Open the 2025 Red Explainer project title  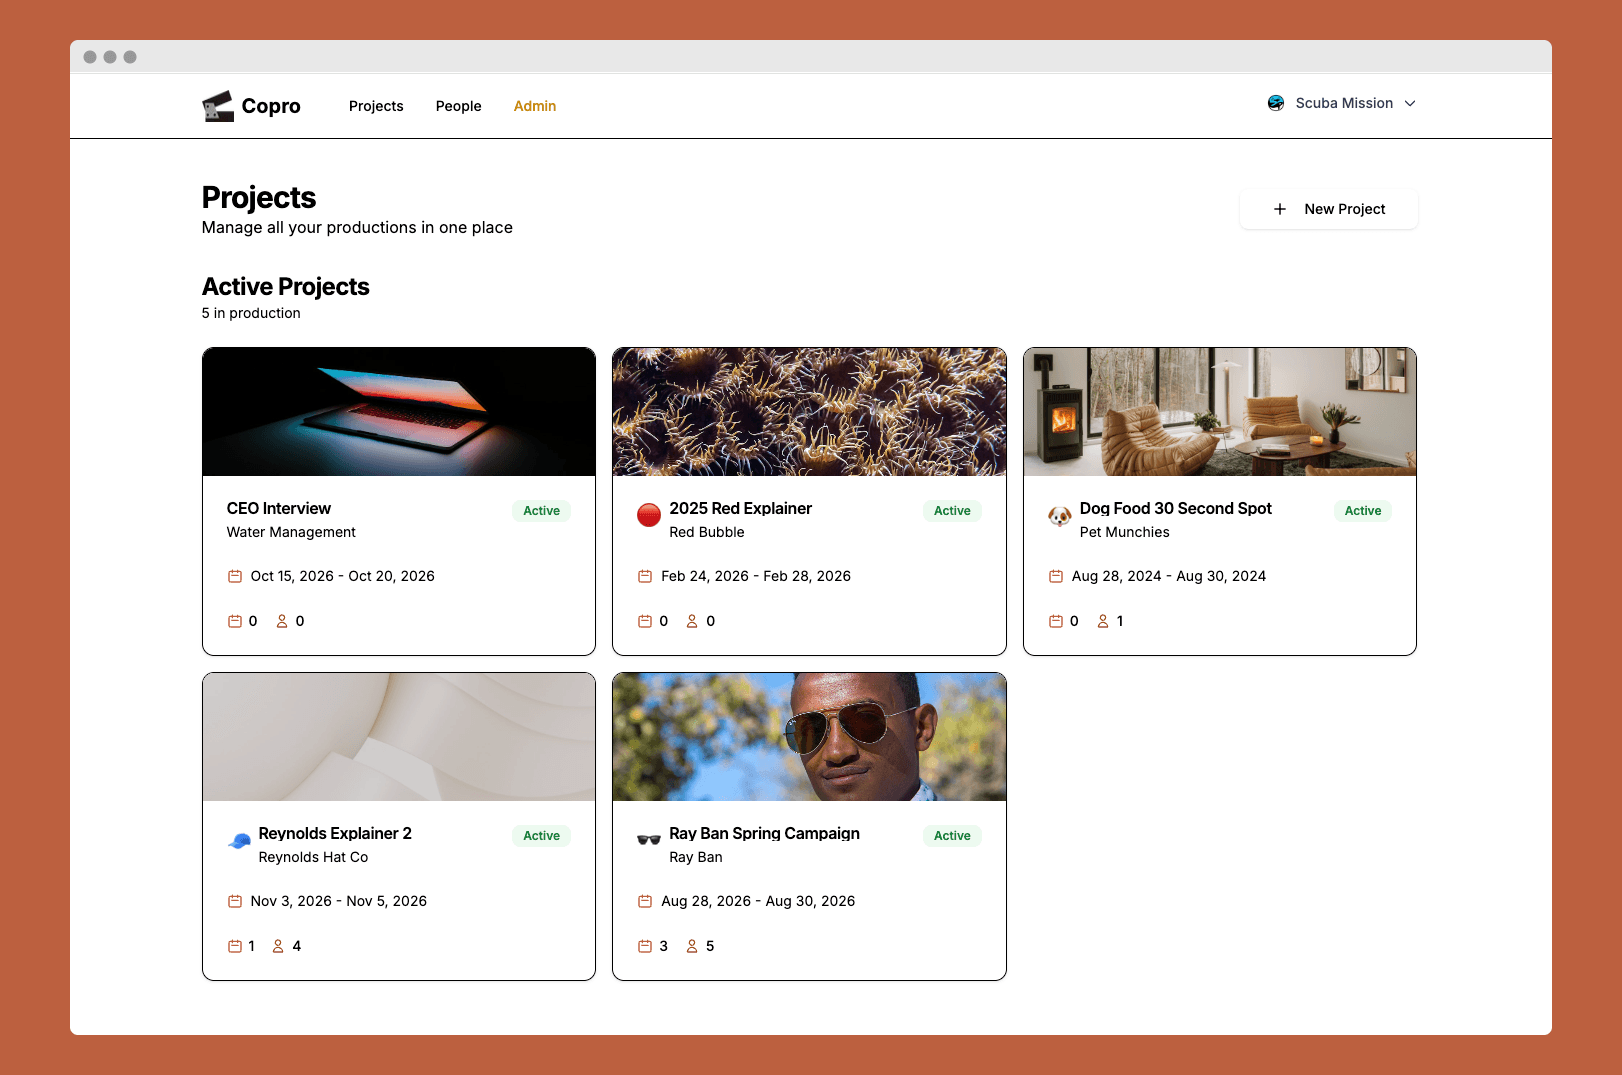coord(740,508)
